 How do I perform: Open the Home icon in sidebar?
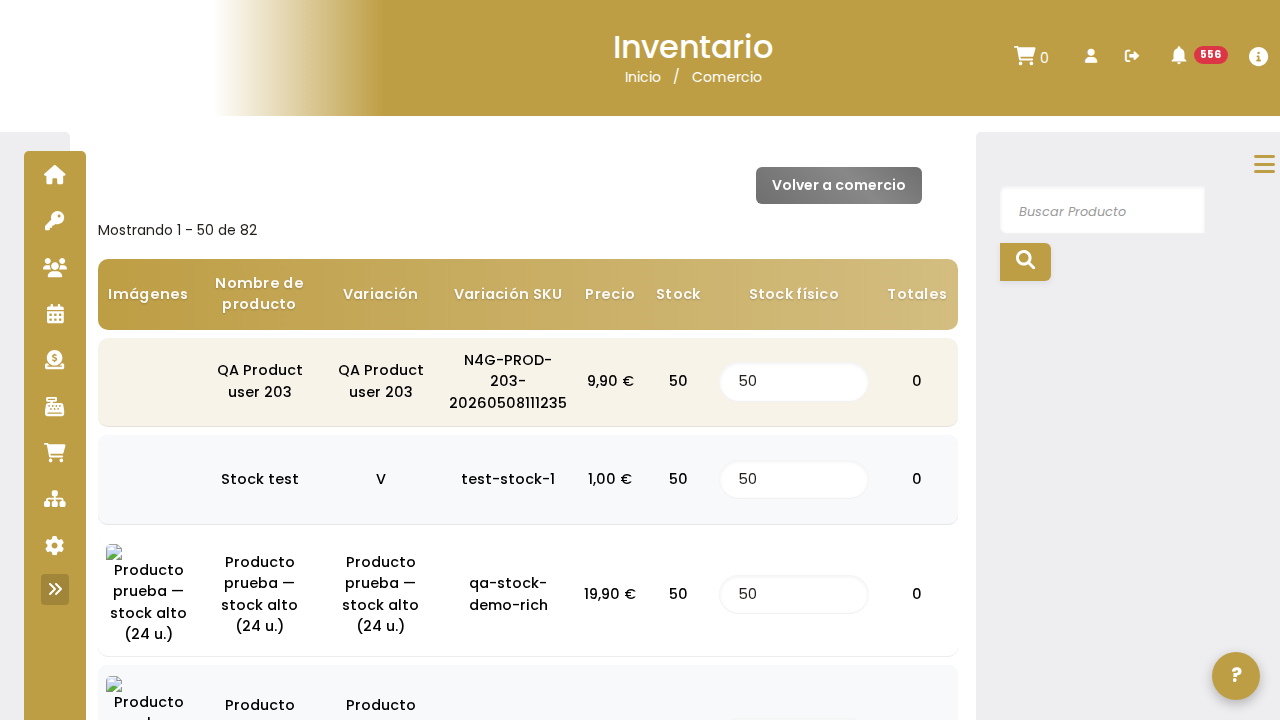click(x=55, y=175)
